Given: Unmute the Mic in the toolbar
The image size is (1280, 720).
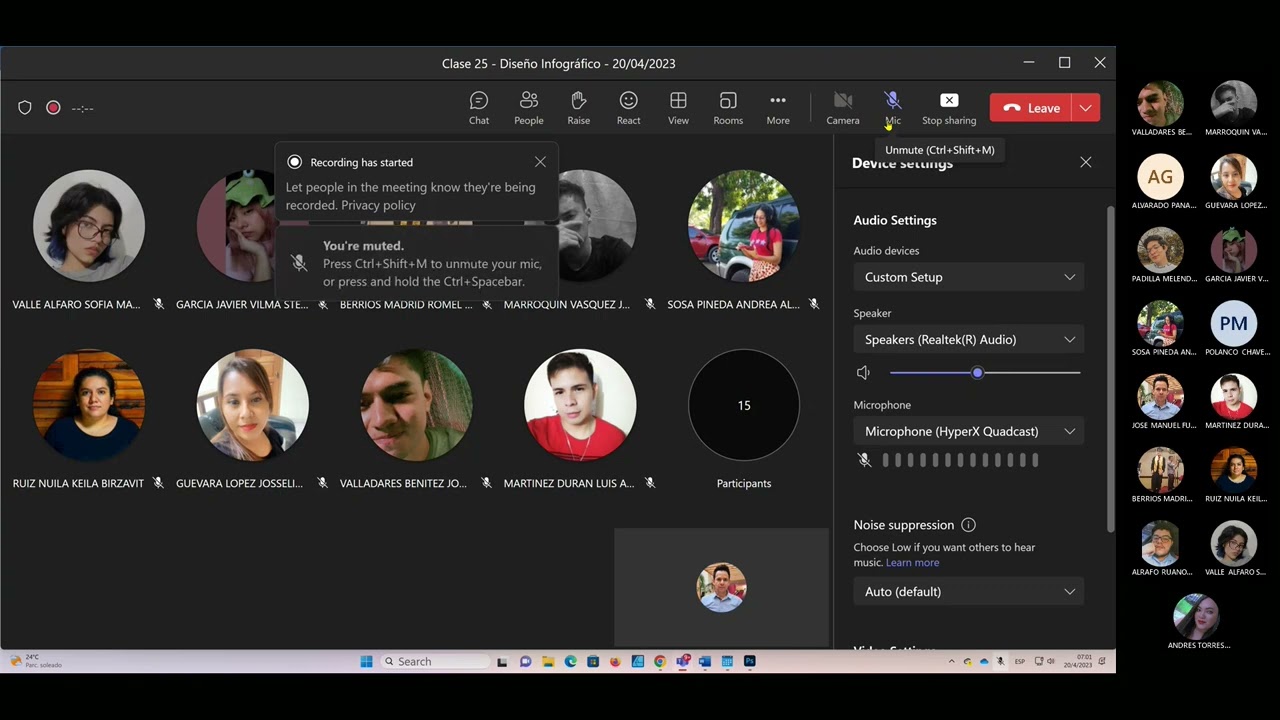Looking at the screenshot, I should coord(893,108).
